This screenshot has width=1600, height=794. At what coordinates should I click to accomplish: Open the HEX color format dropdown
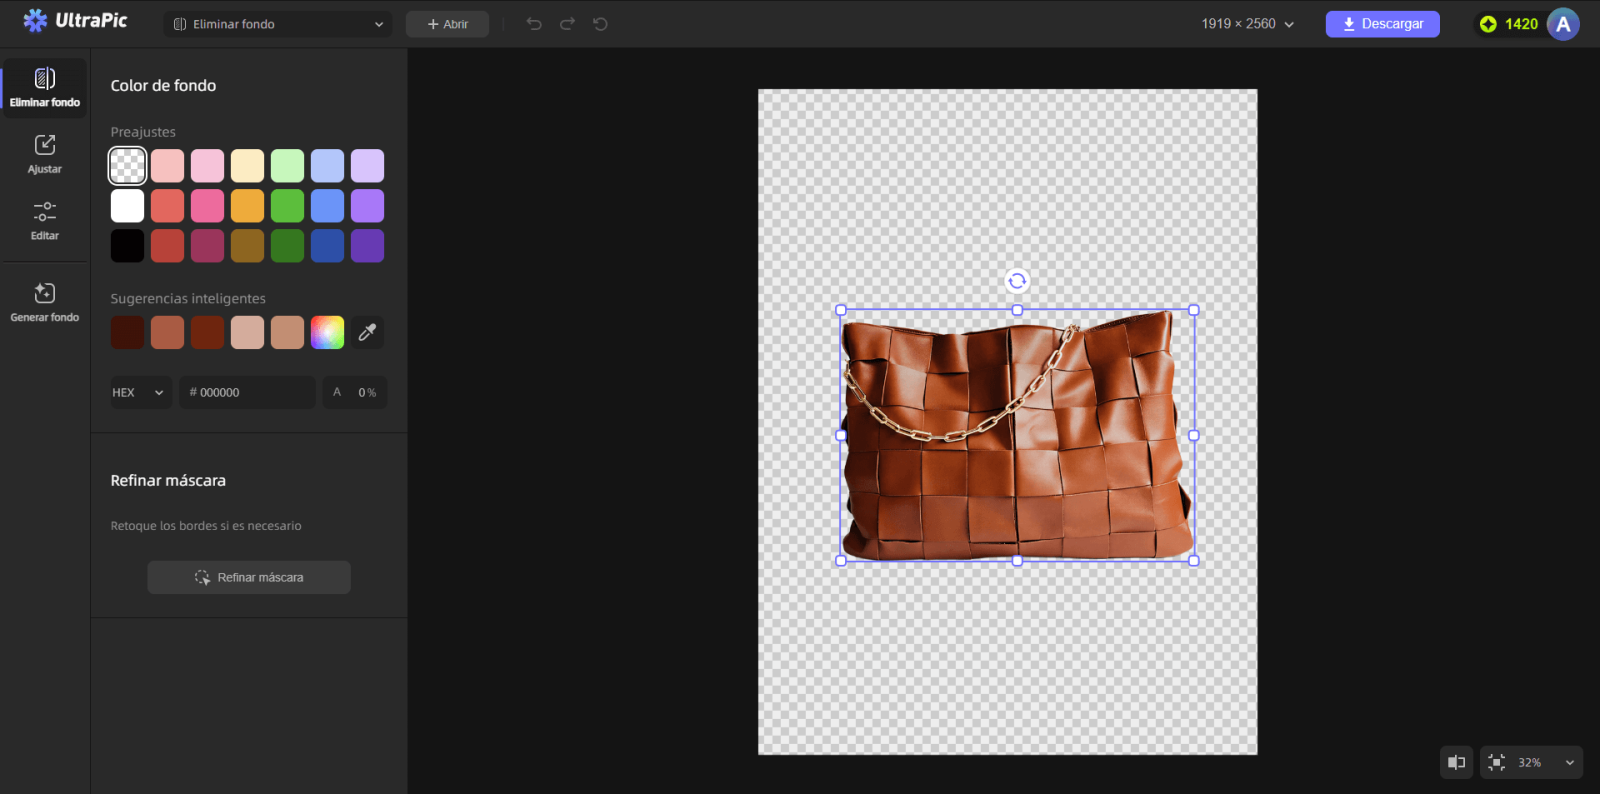point(141,393)
